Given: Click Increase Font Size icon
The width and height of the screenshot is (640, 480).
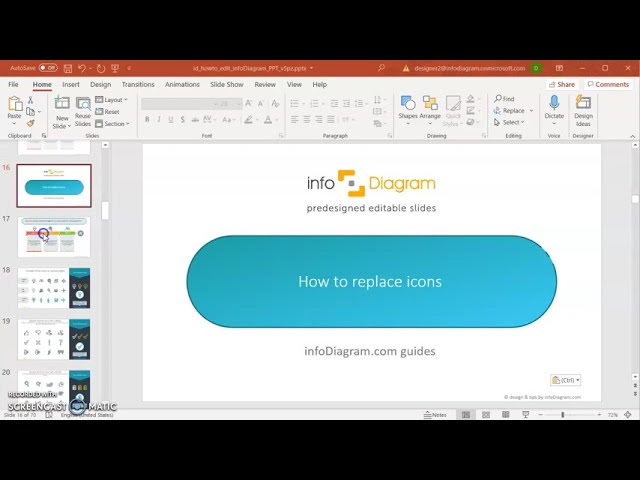Looking at the screenshot, I should coord(248,104).
